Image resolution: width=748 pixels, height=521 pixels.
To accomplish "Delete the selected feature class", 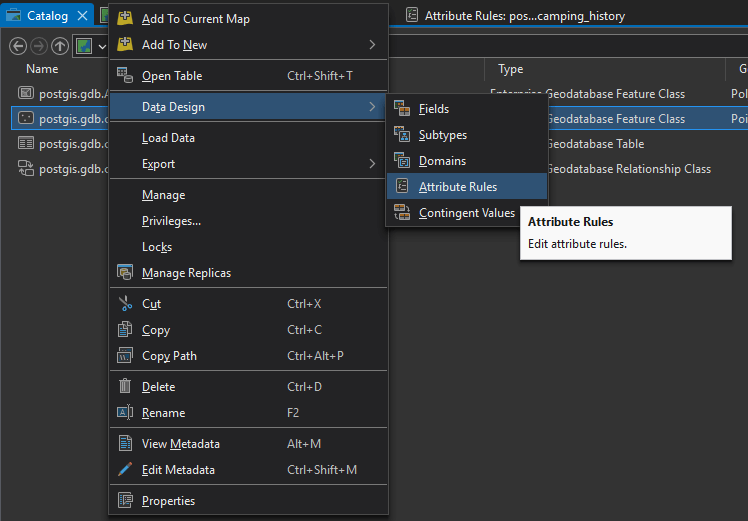I will tap(158, 387).
